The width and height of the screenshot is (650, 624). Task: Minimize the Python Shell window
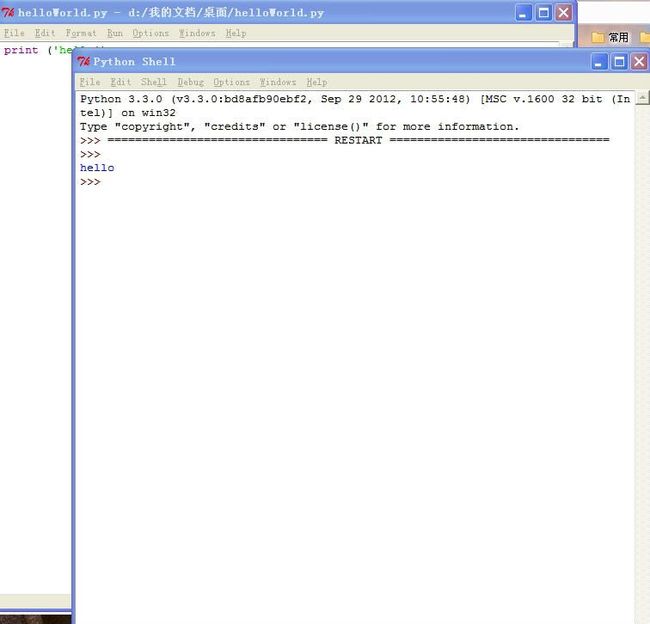599,62
